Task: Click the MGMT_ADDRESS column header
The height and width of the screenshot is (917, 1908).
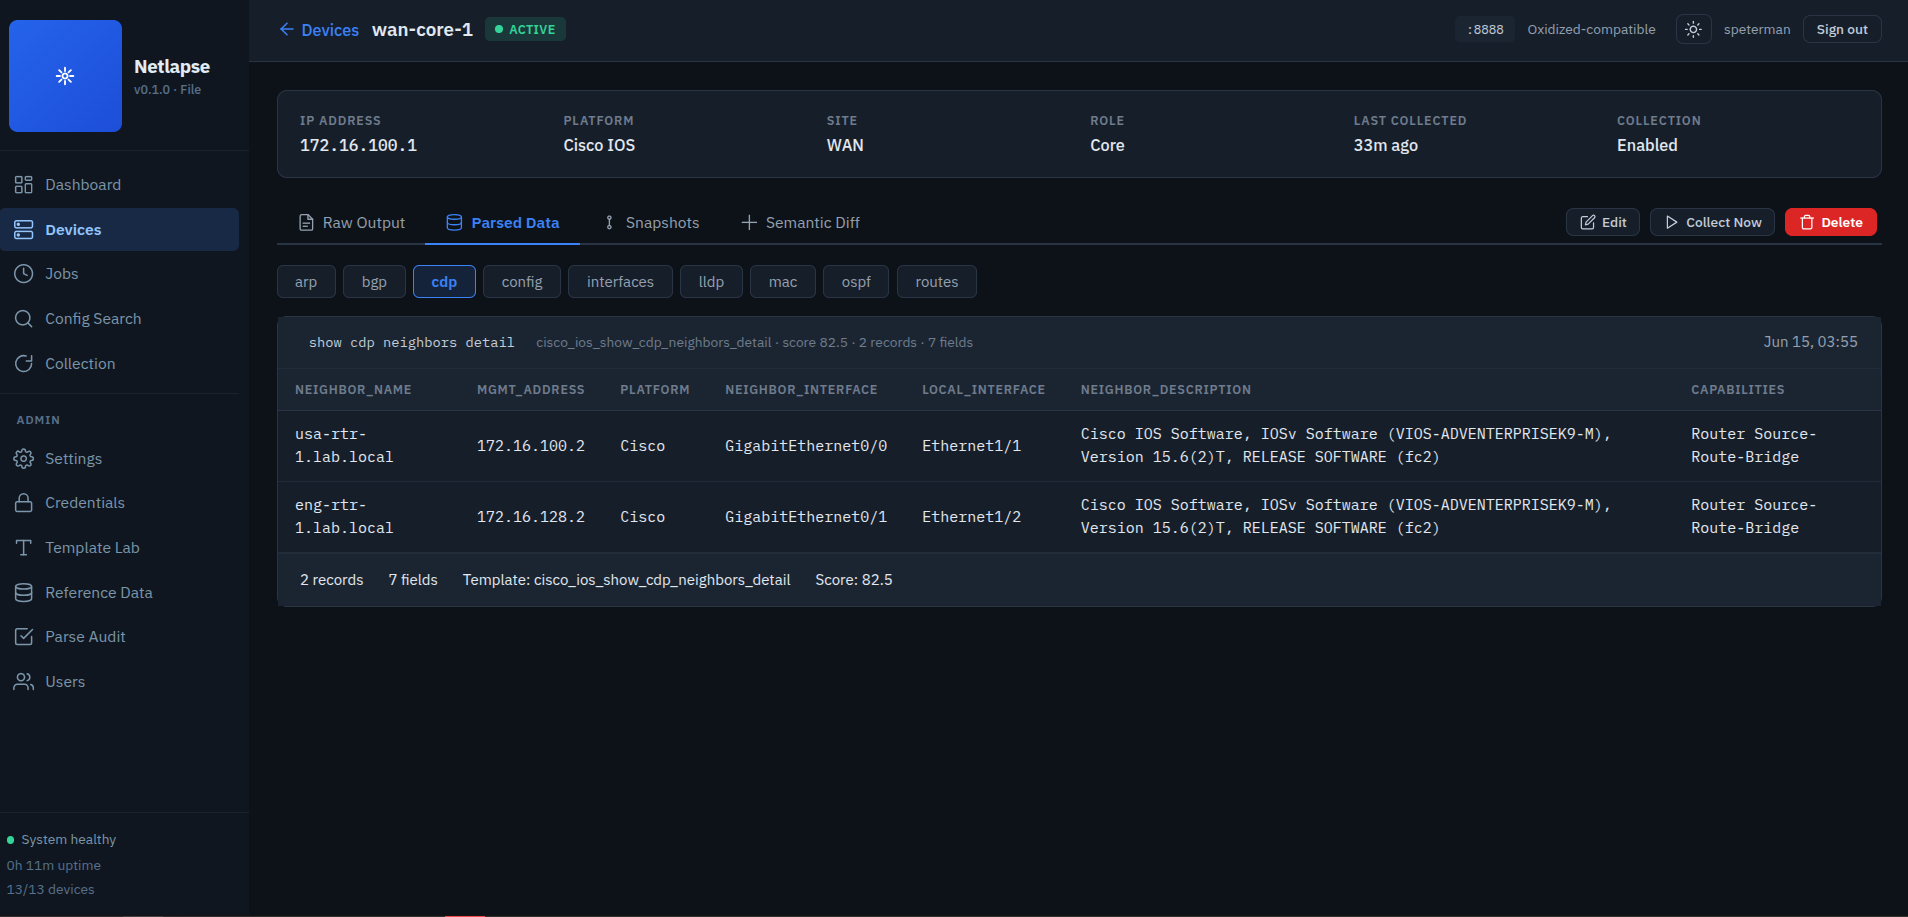Action: tap(531, 390)
